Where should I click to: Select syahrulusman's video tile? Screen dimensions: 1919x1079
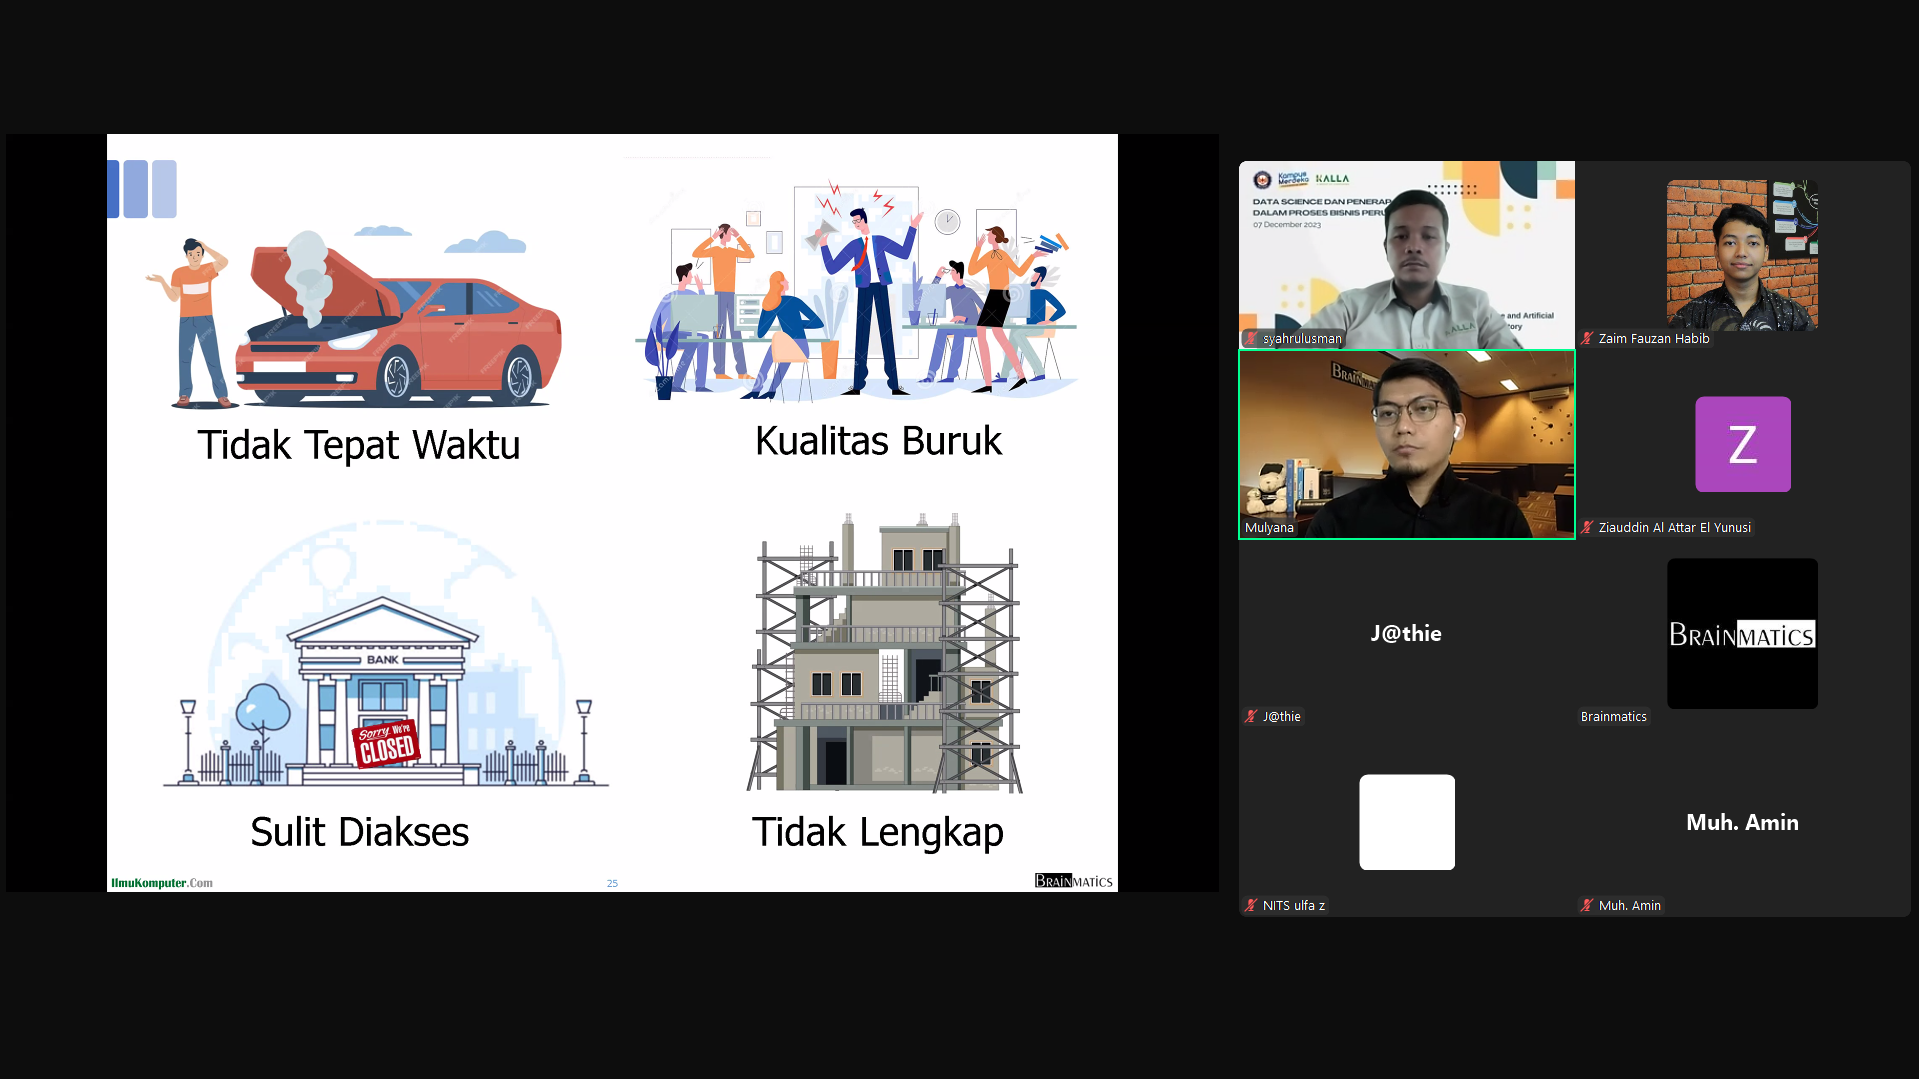pos(1406,255)
